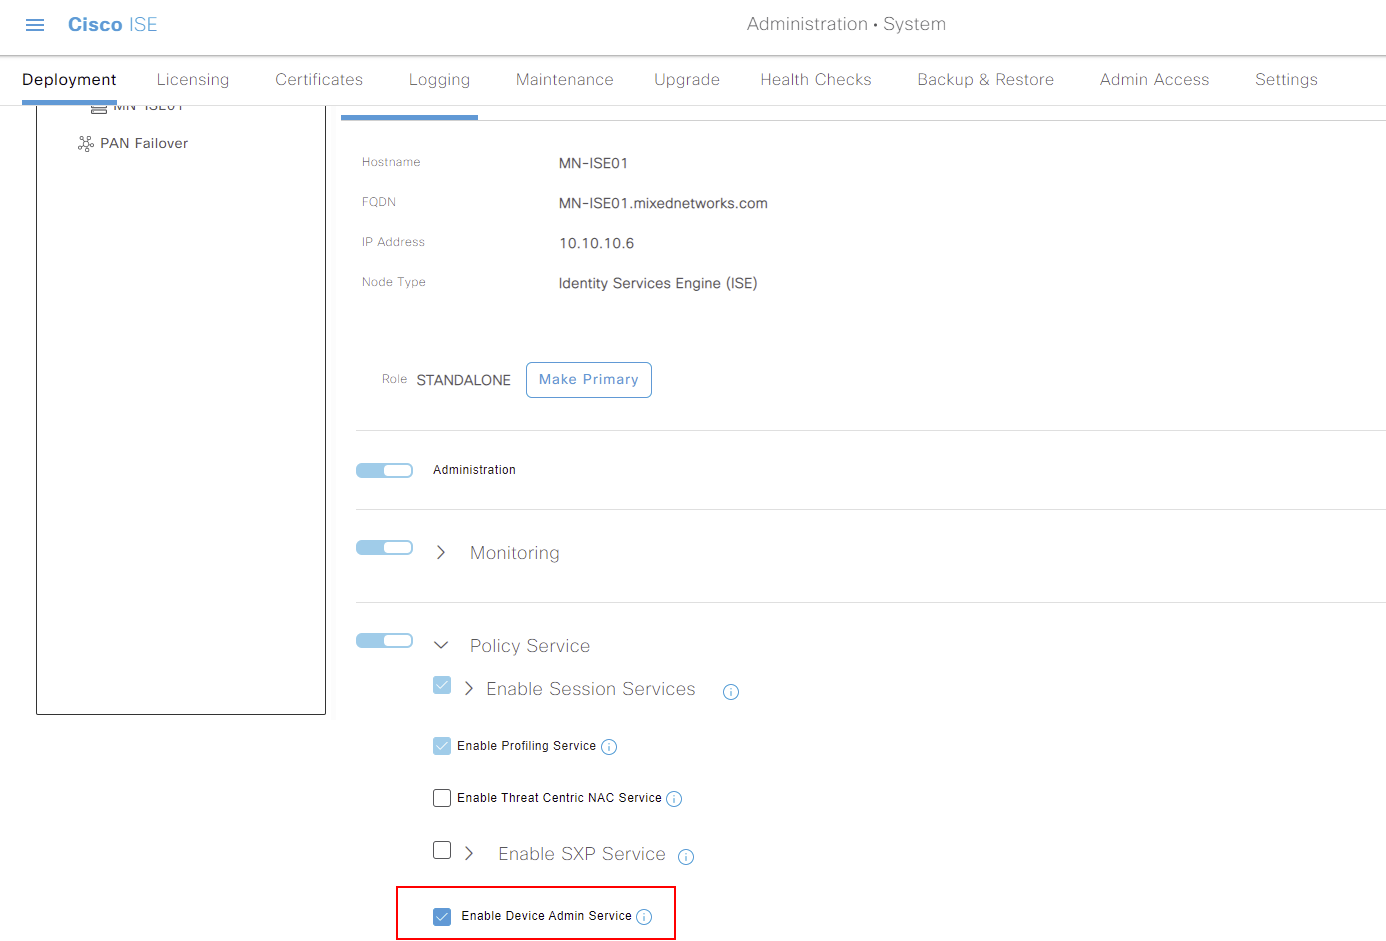Open the PAN Failover tree item
The width and height of the screenshot is (1386, 941).
click(144, 143)
